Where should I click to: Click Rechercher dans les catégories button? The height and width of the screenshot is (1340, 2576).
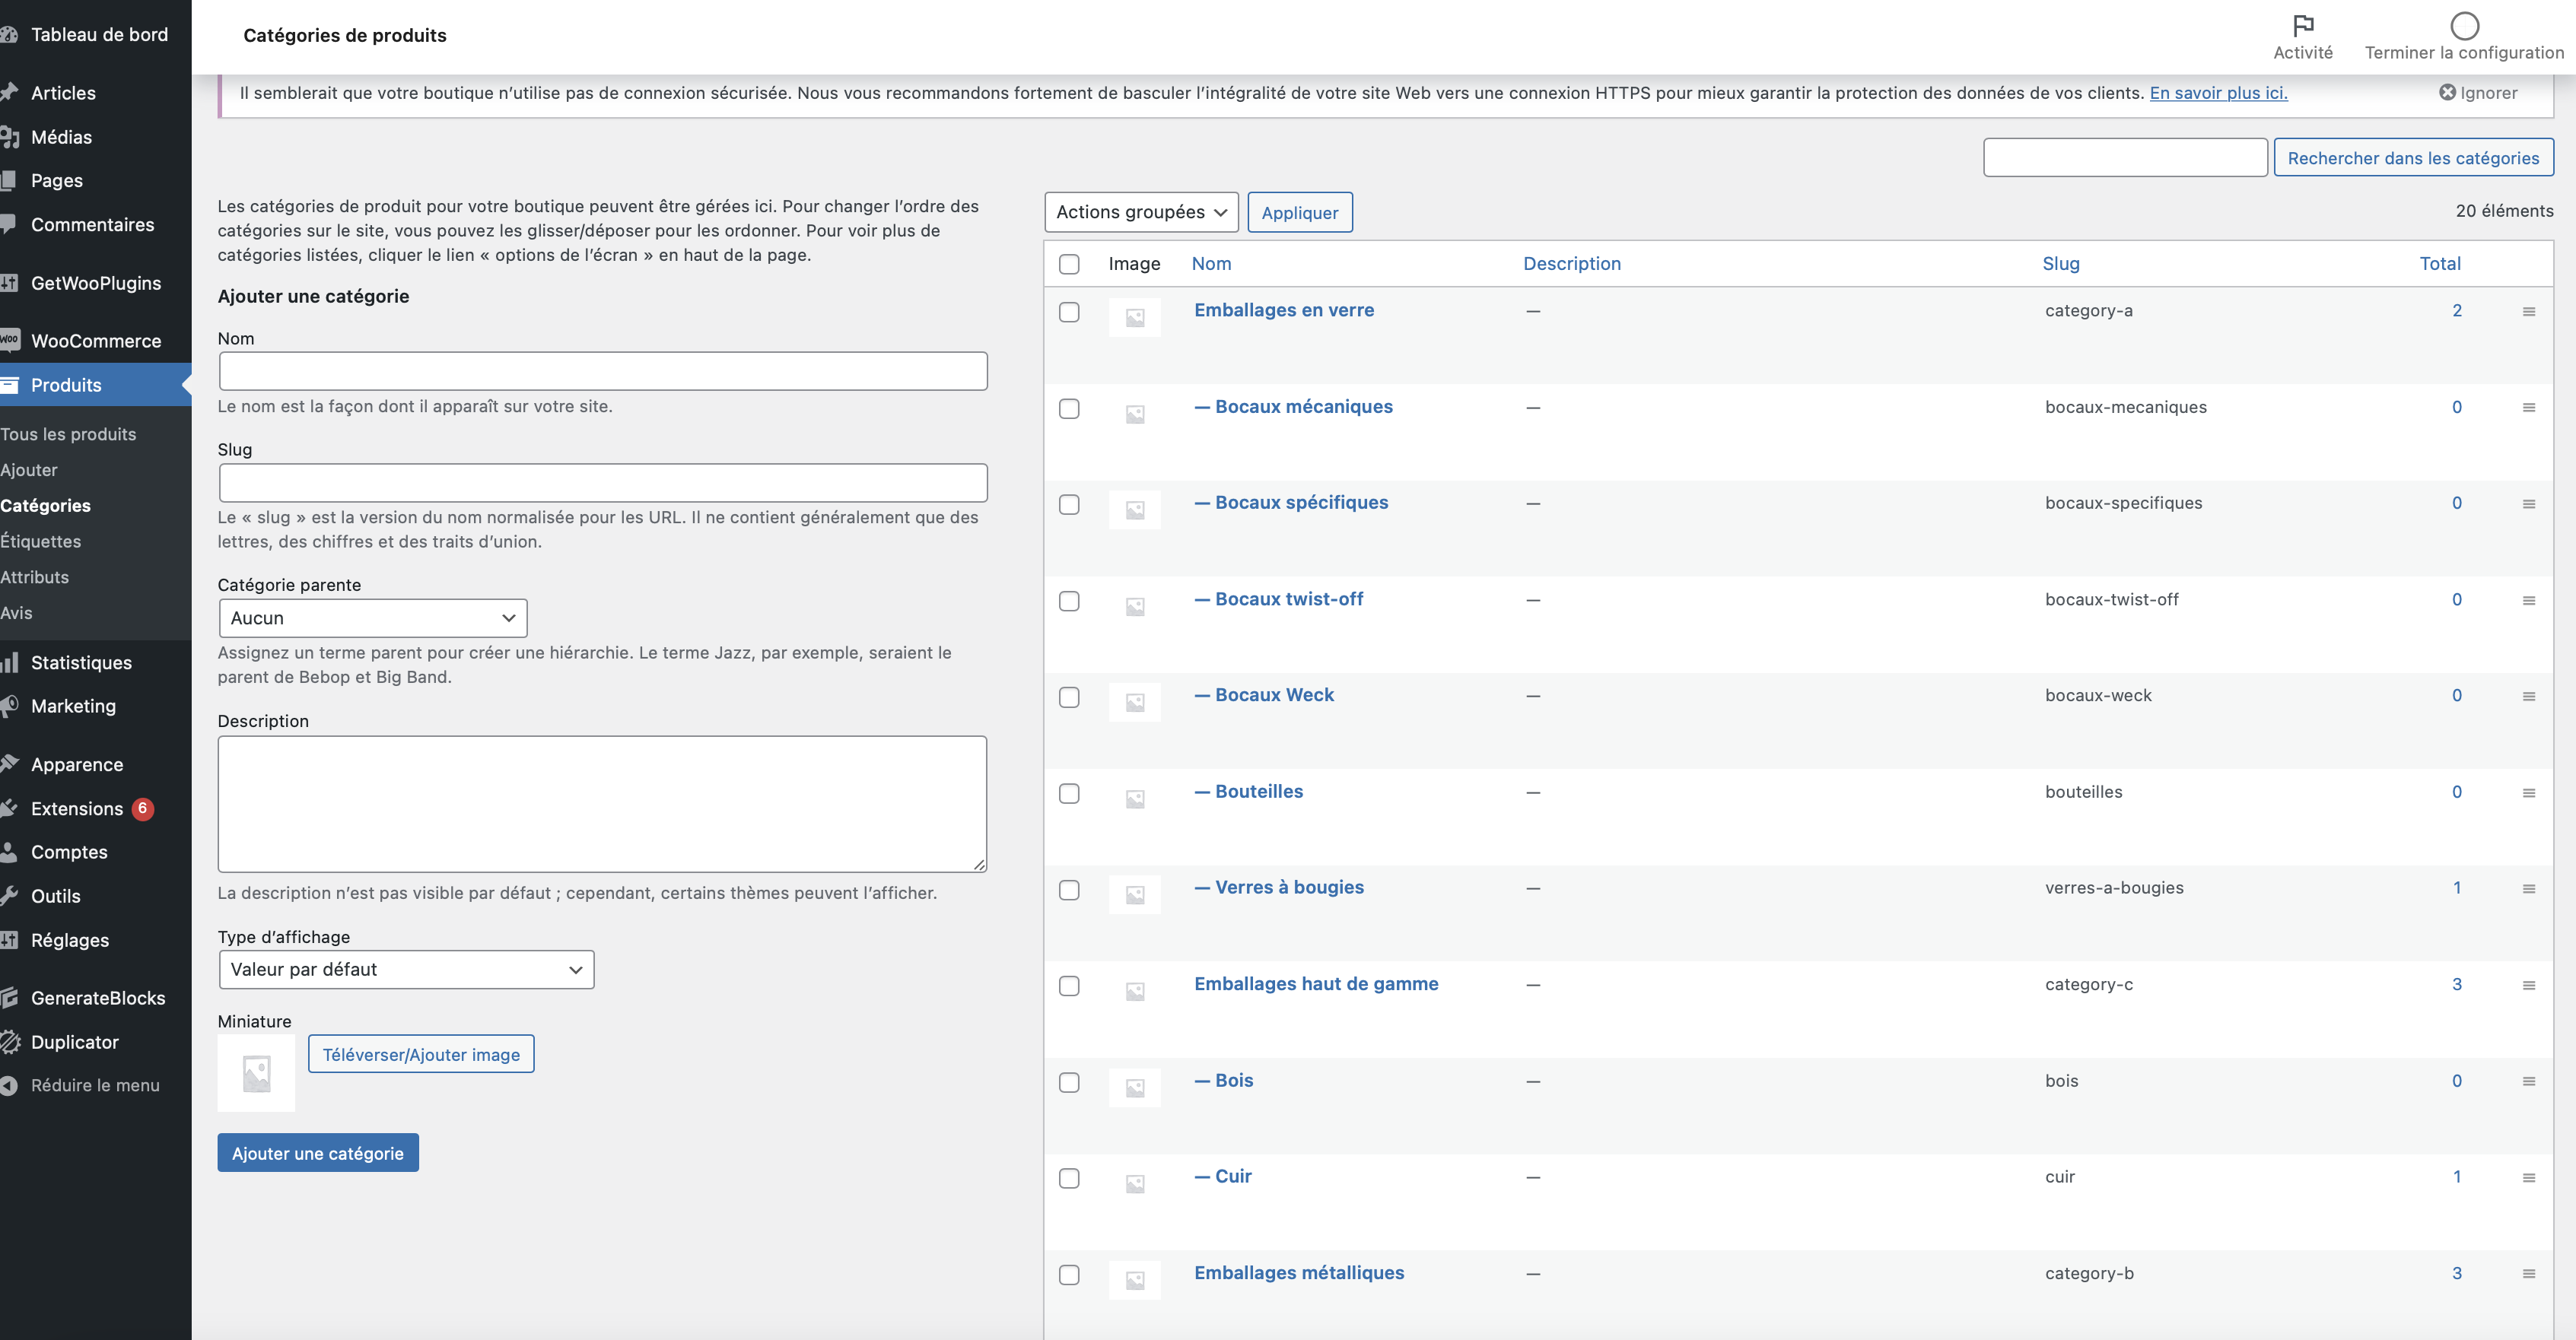[2413, 158]
